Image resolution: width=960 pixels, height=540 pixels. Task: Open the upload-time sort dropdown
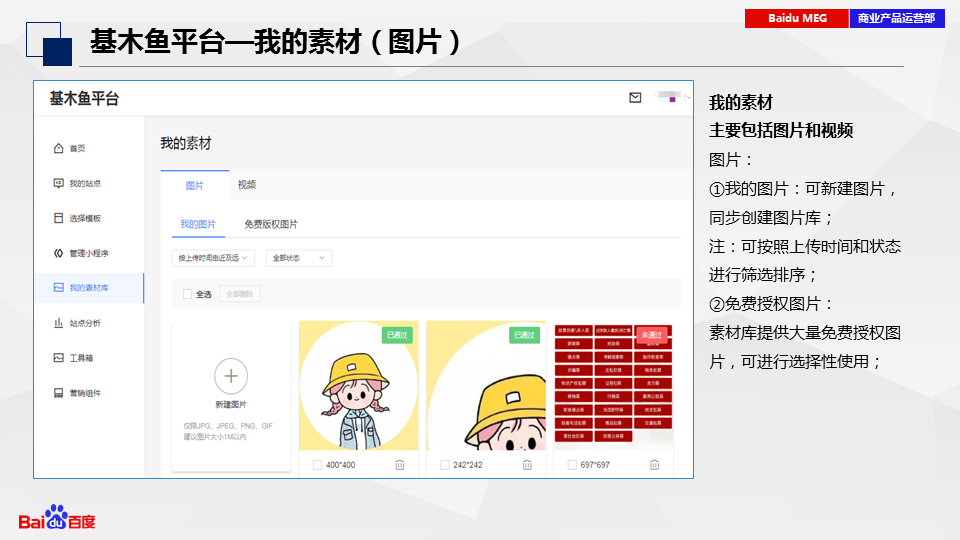point(213,258)
